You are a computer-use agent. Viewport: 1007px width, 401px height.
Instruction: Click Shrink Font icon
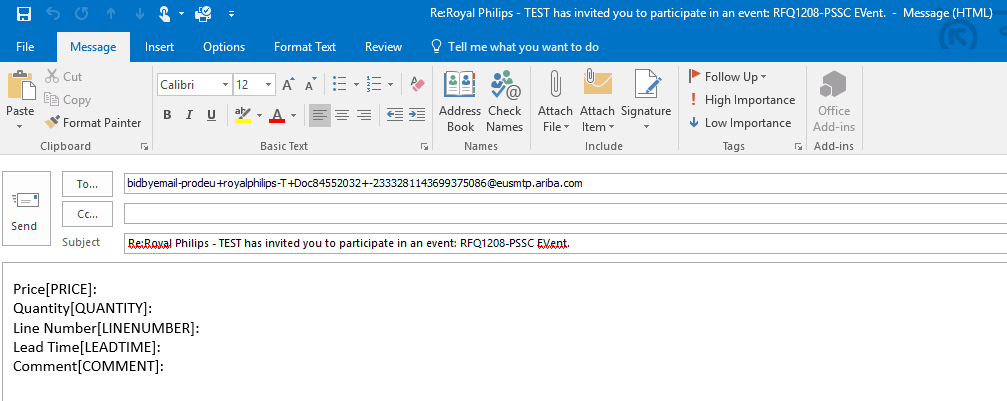coord(311,85)
